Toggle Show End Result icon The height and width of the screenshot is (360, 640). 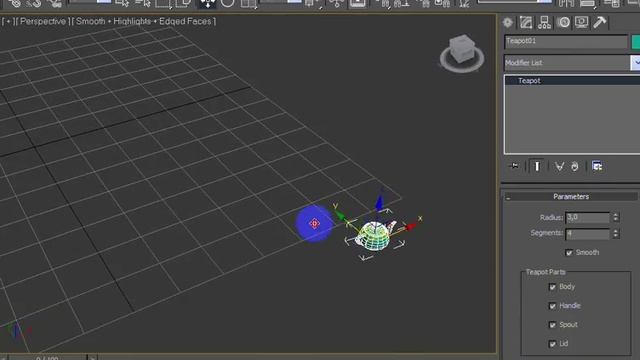point(537,166)
